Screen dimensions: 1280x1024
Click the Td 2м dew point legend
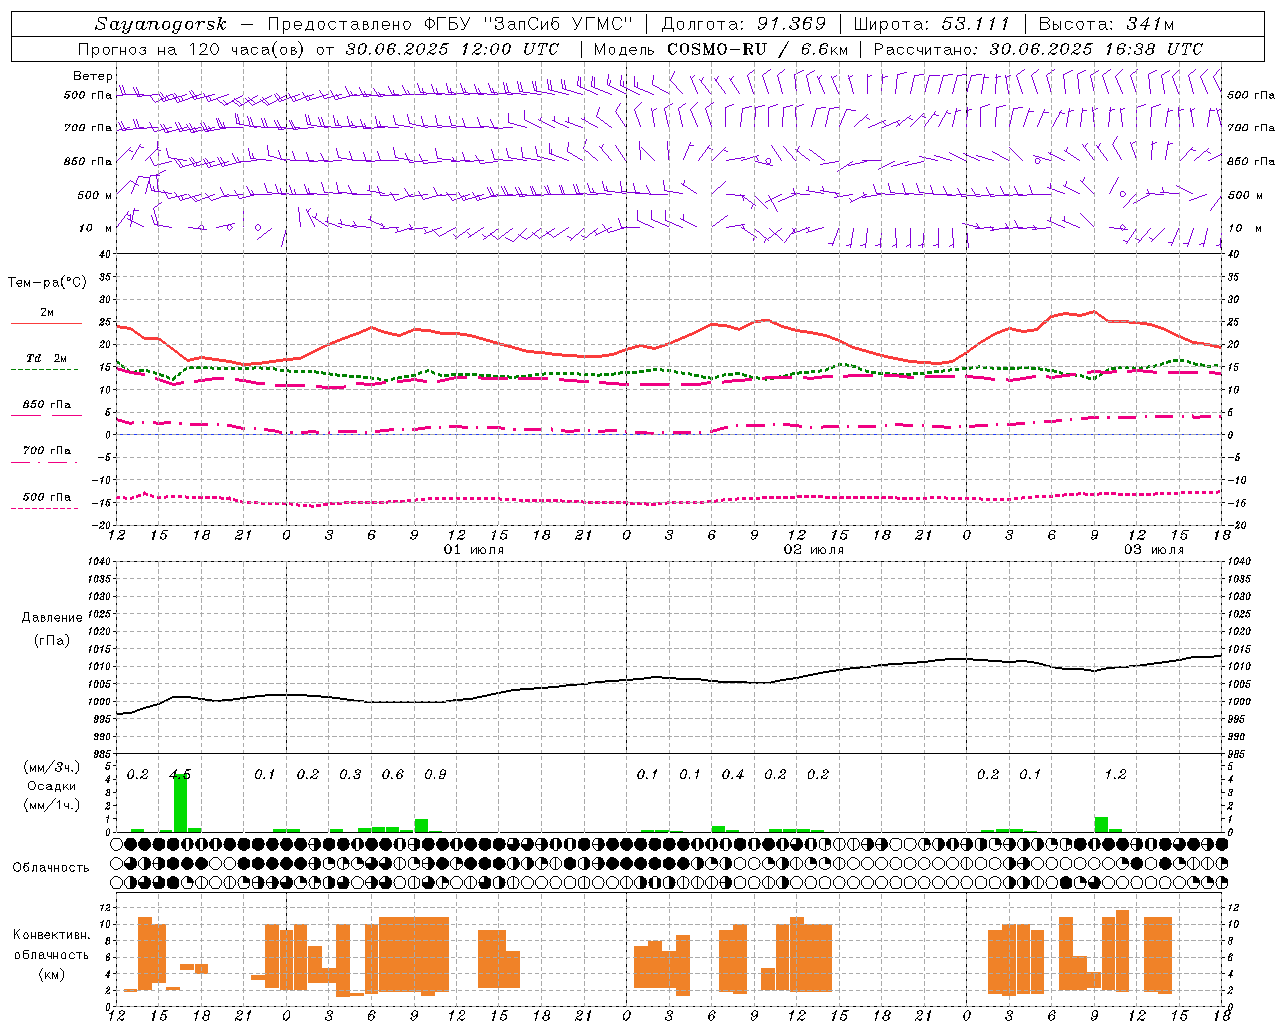[x=46, y=358]
